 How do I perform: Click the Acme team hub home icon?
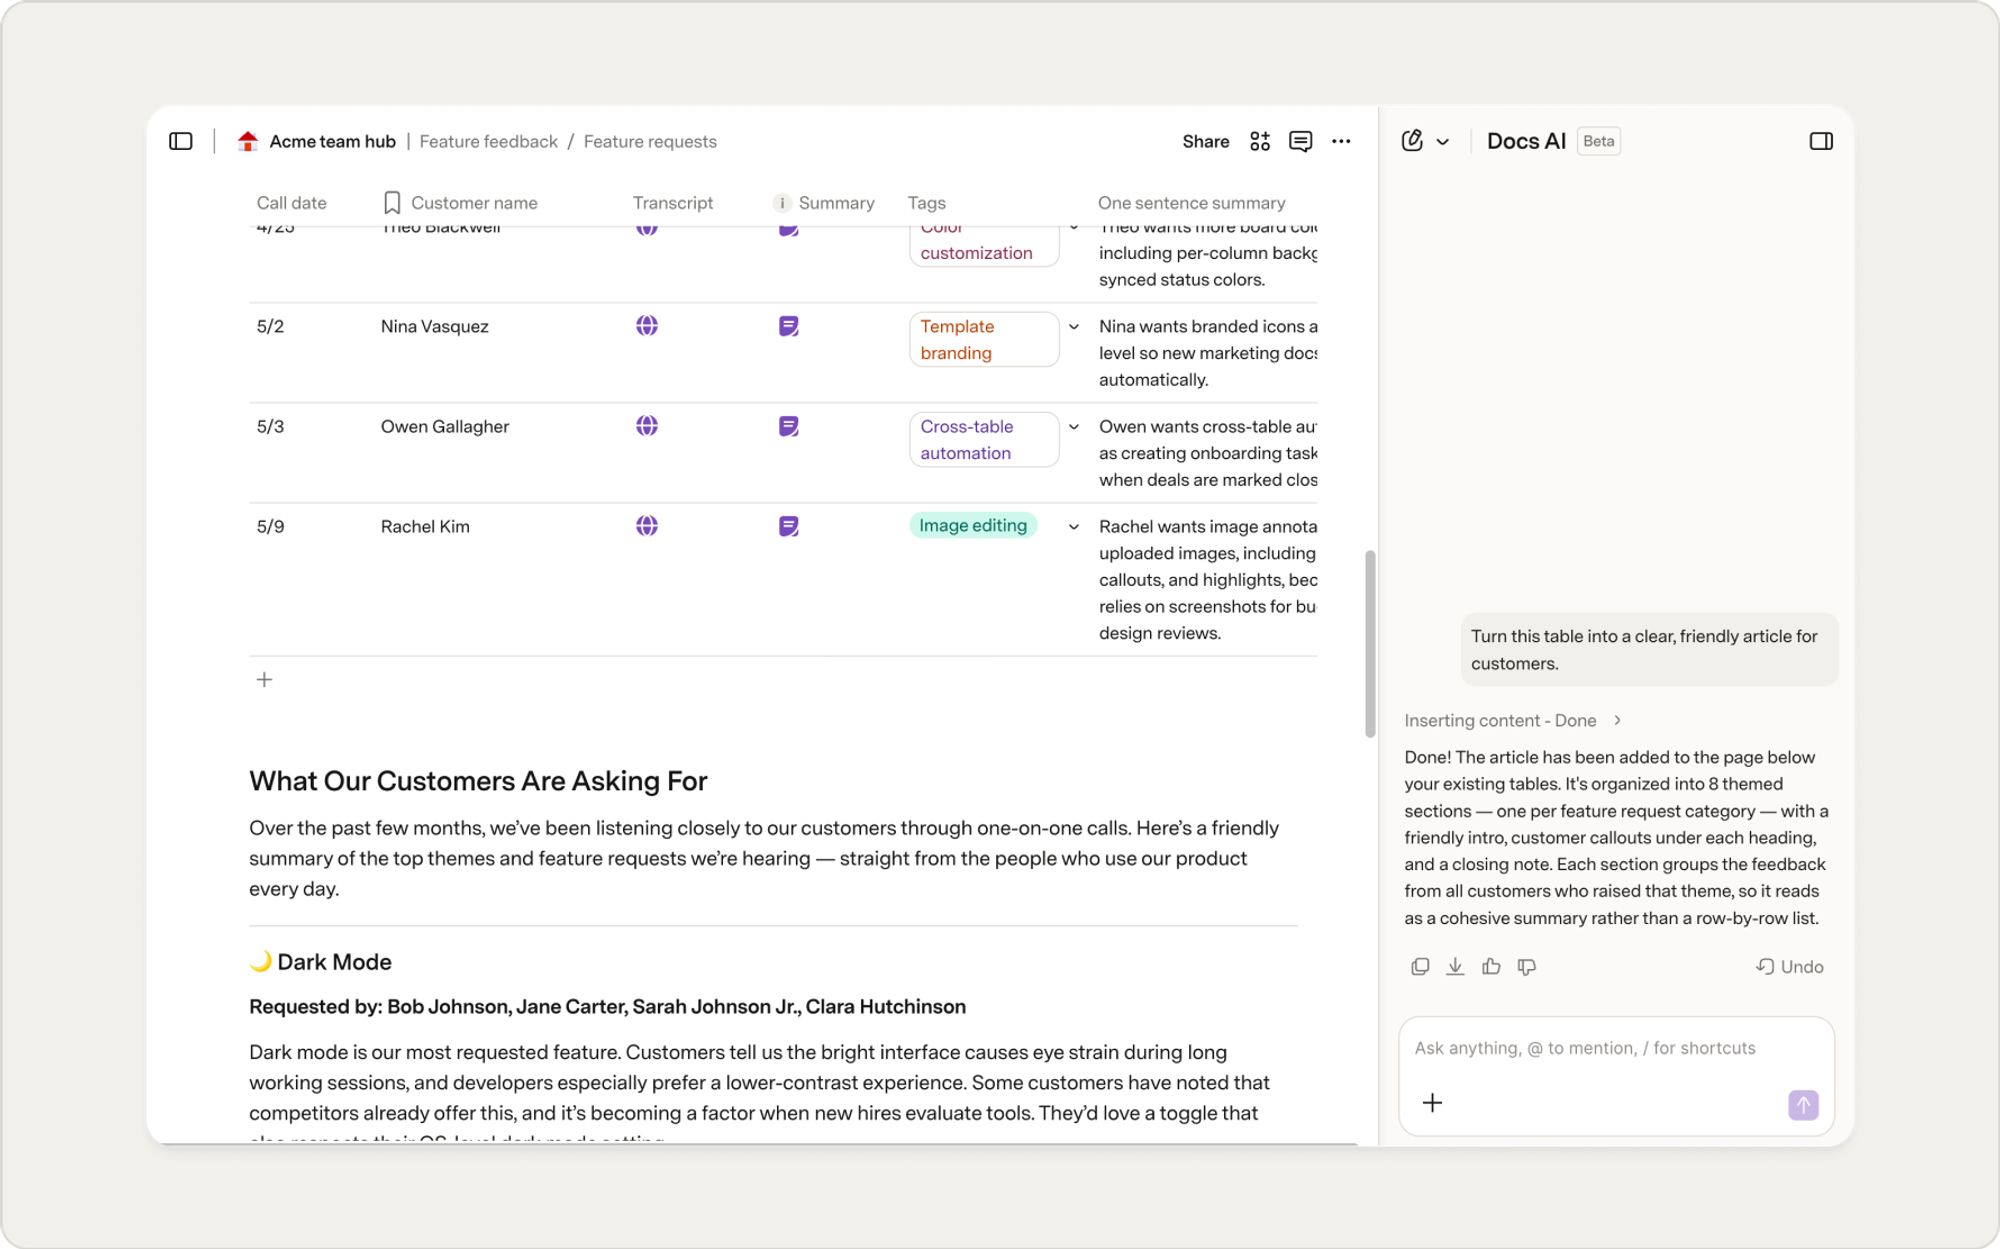click(x=248, y=141)
